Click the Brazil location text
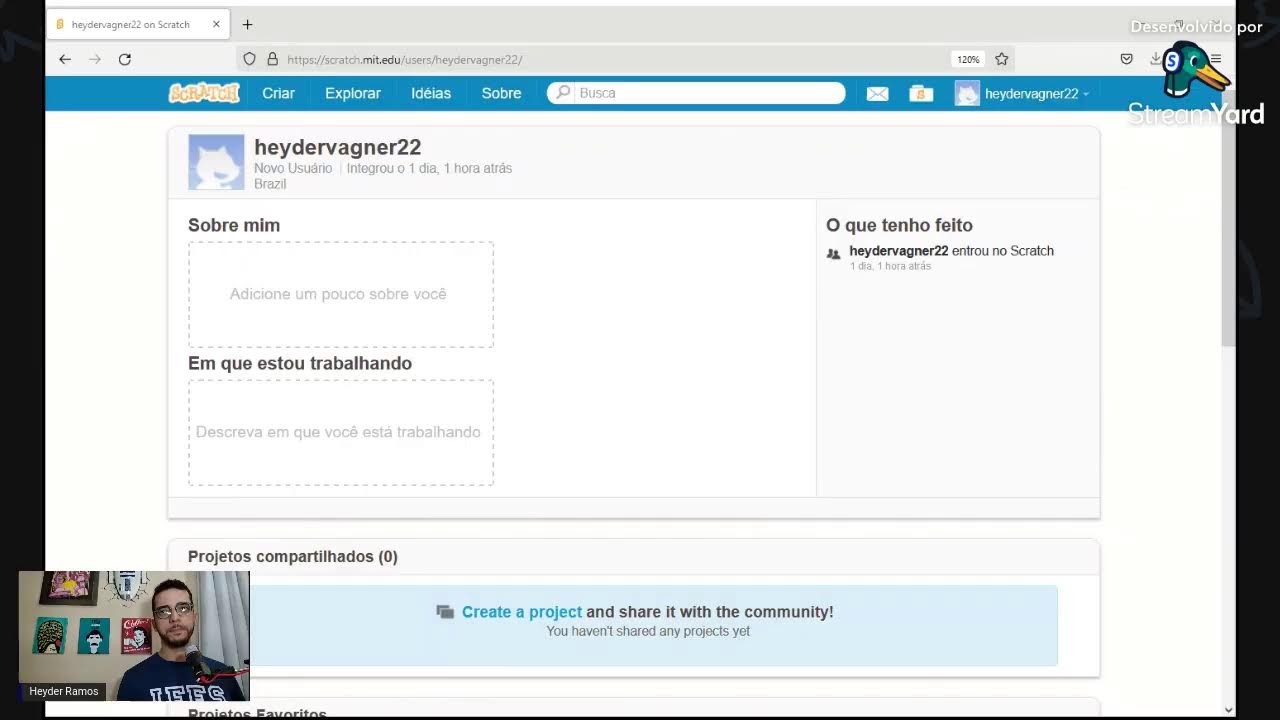1280x720 pixels. [x=270, y=184]
